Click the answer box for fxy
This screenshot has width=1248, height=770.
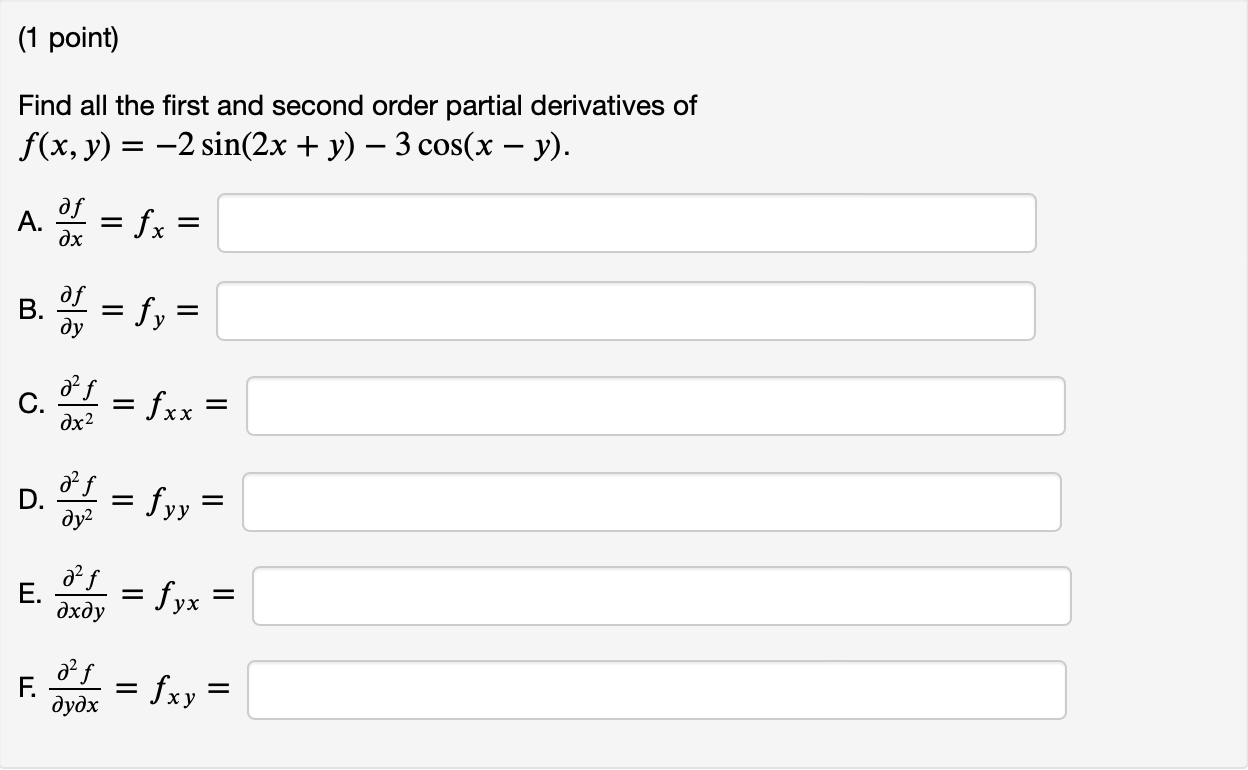tap(656, 689)
